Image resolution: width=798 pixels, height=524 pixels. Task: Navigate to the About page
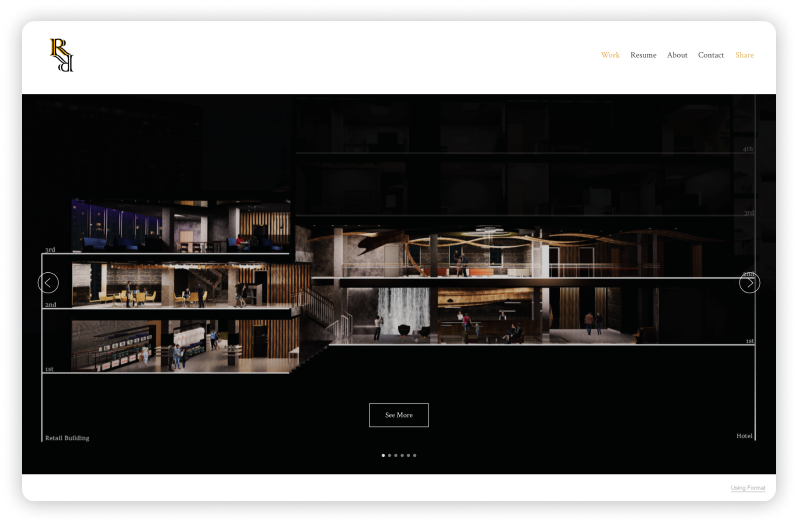tap(677, 55)
